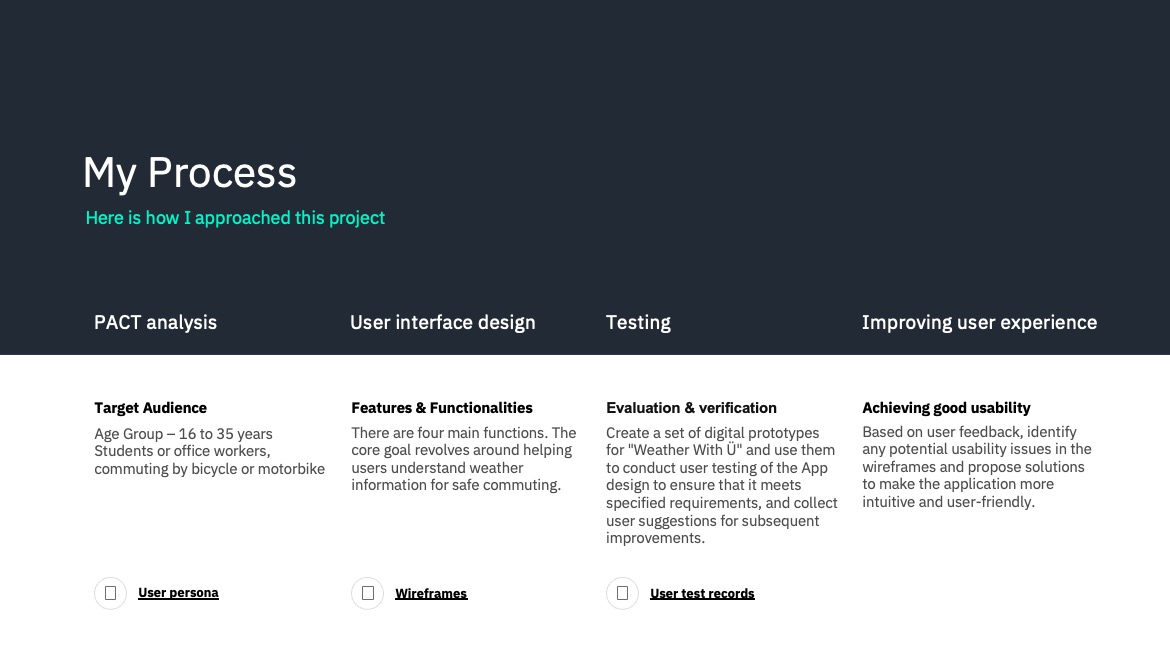Select the Improving user experience heading

tap(980, 322)
